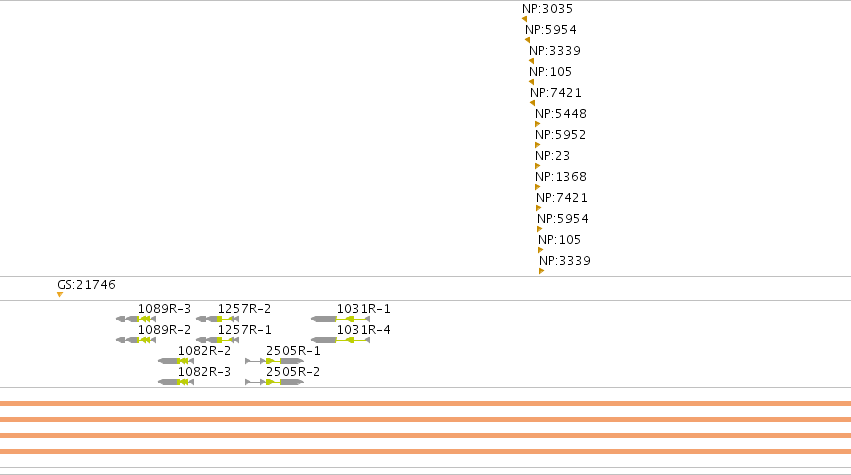The image size is (851, 475).
Task: Click the 1082R-2 transcript label
Action: click(x=205, y=351)
